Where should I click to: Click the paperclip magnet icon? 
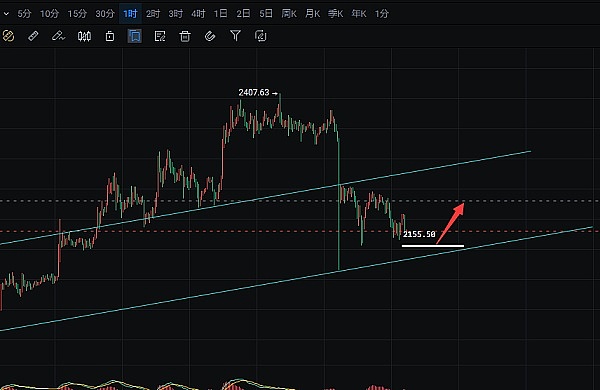click(210, 36)
